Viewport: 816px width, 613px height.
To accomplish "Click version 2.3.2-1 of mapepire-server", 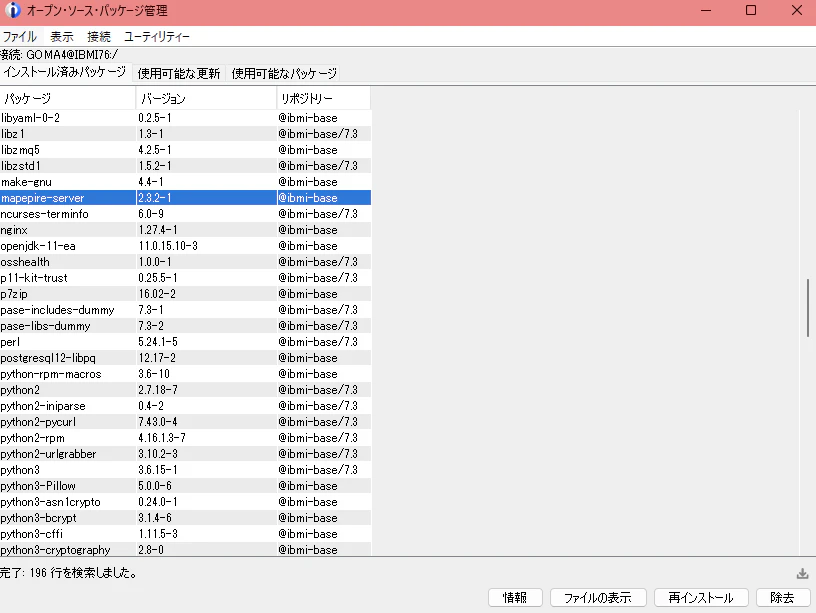I will coord(155,198).
